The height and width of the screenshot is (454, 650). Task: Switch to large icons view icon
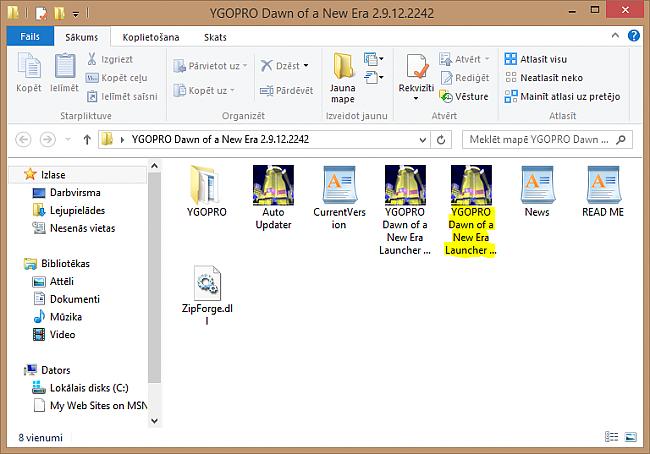[631, 437]
